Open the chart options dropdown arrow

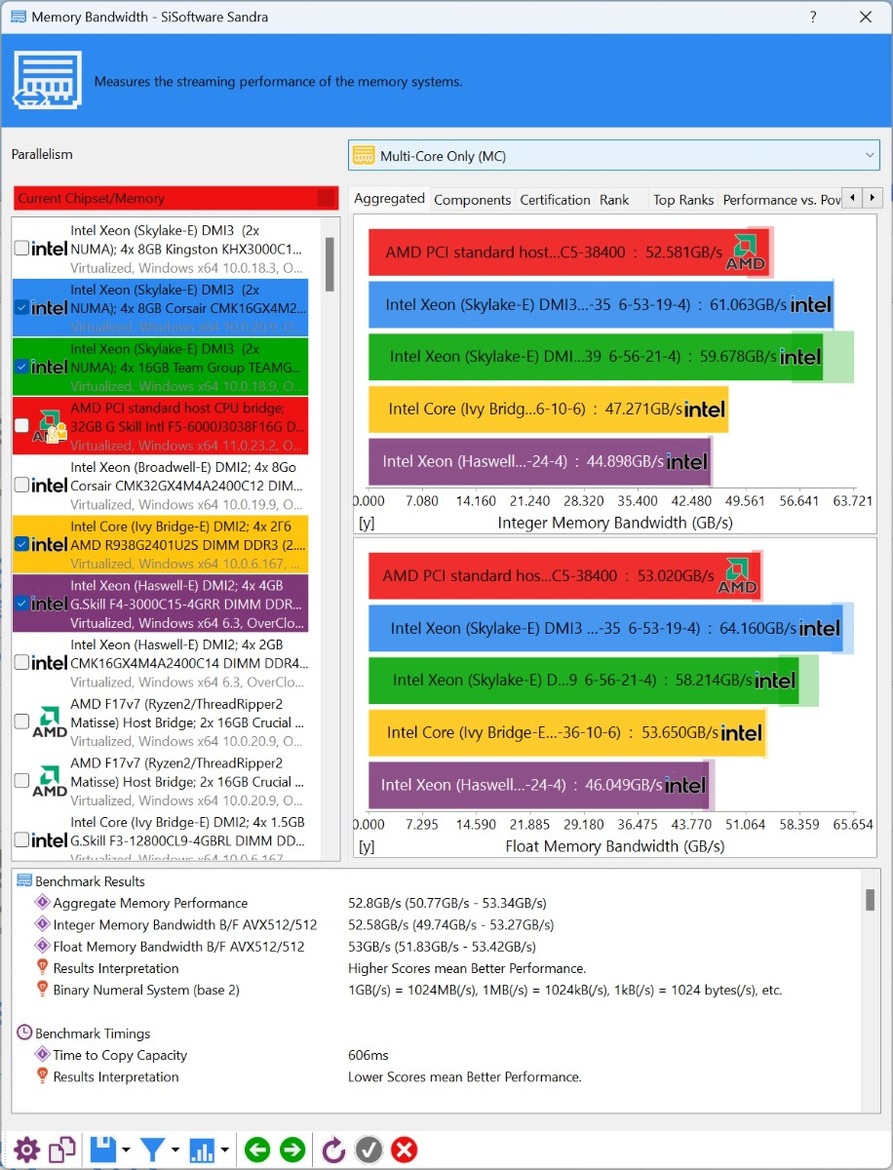225,1150
